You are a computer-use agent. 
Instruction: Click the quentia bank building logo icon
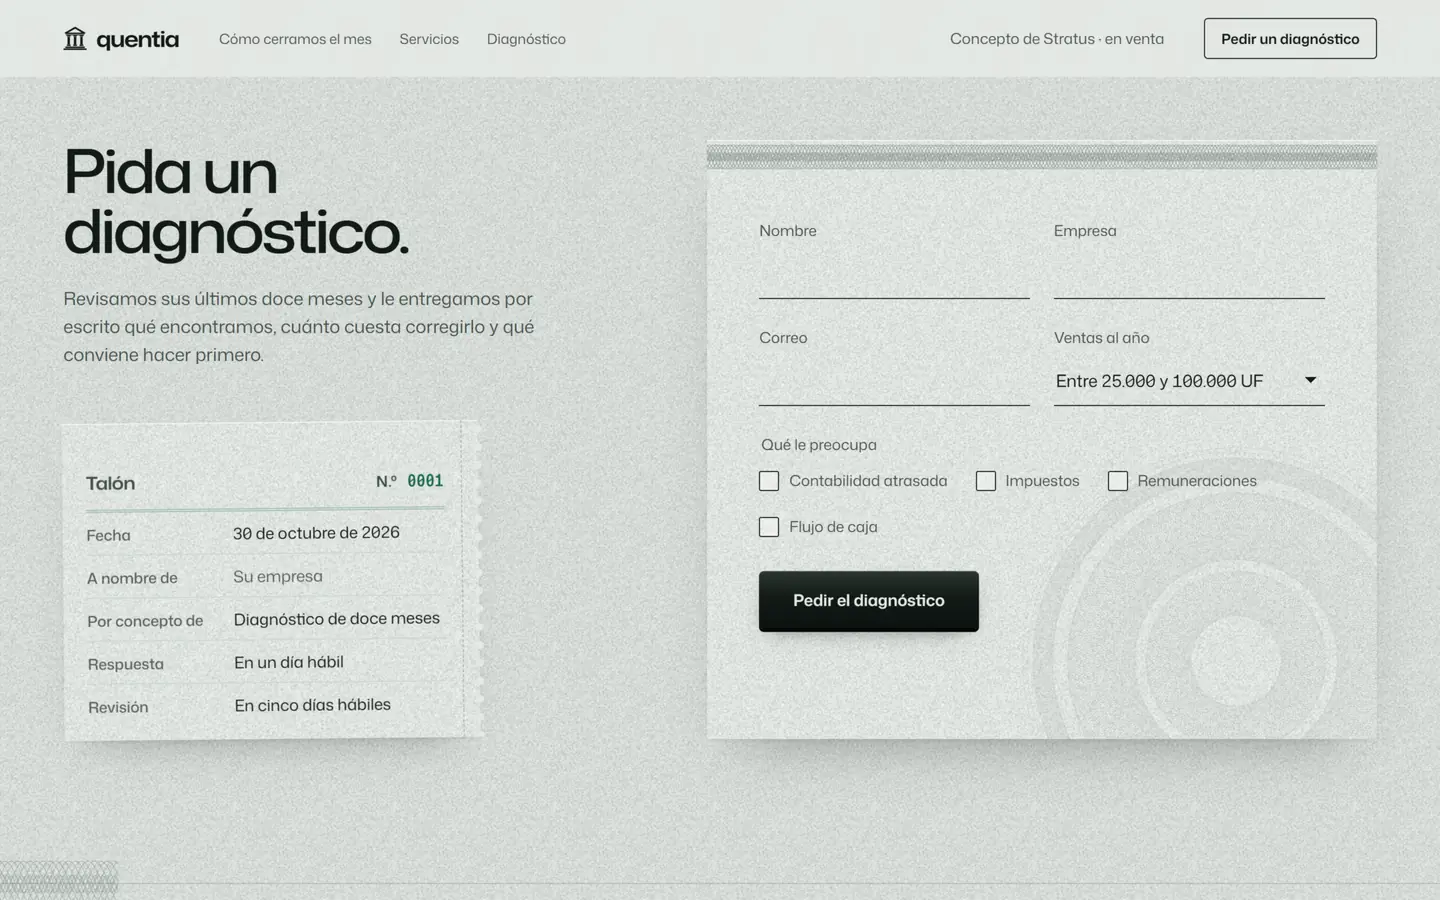tap(75, 39)
